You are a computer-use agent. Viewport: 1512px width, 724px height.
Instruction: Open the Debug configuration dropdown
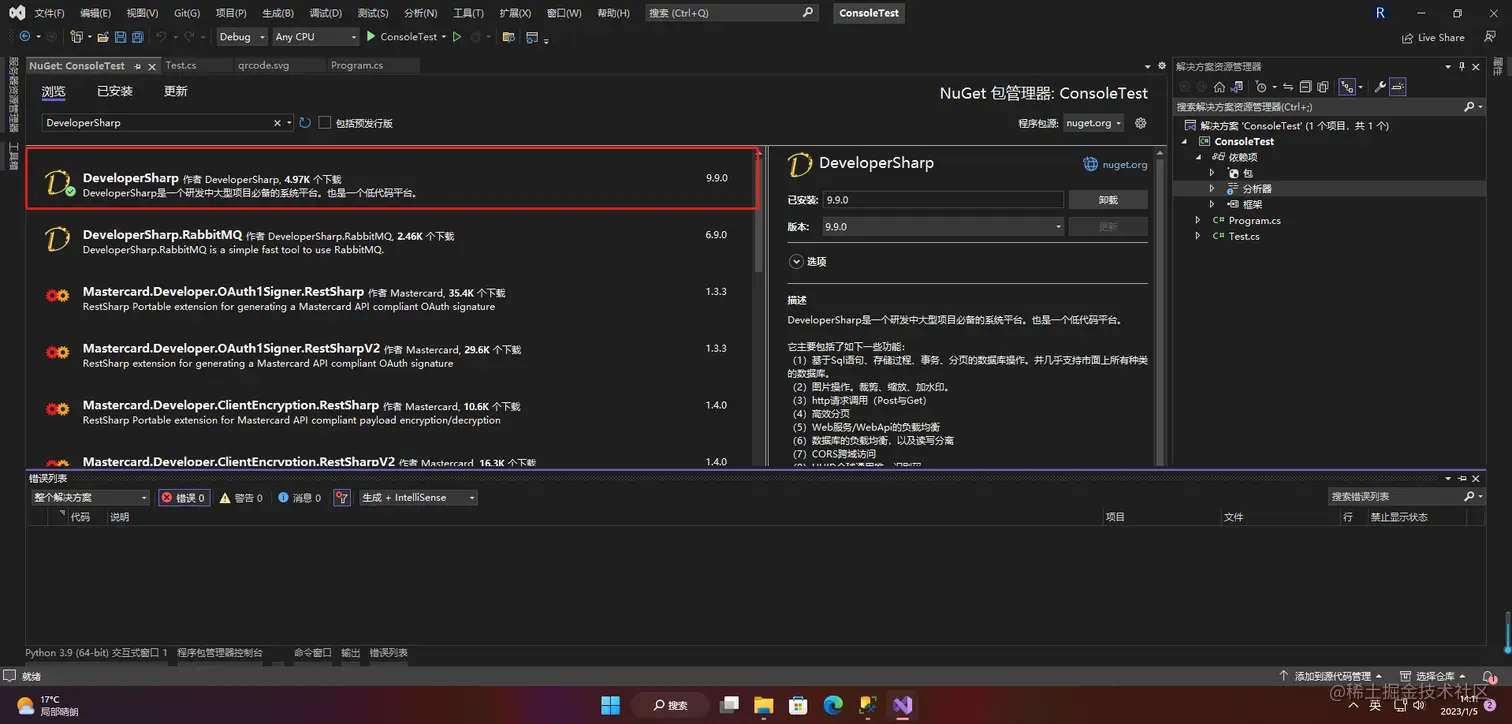click(x=242, y=37)
